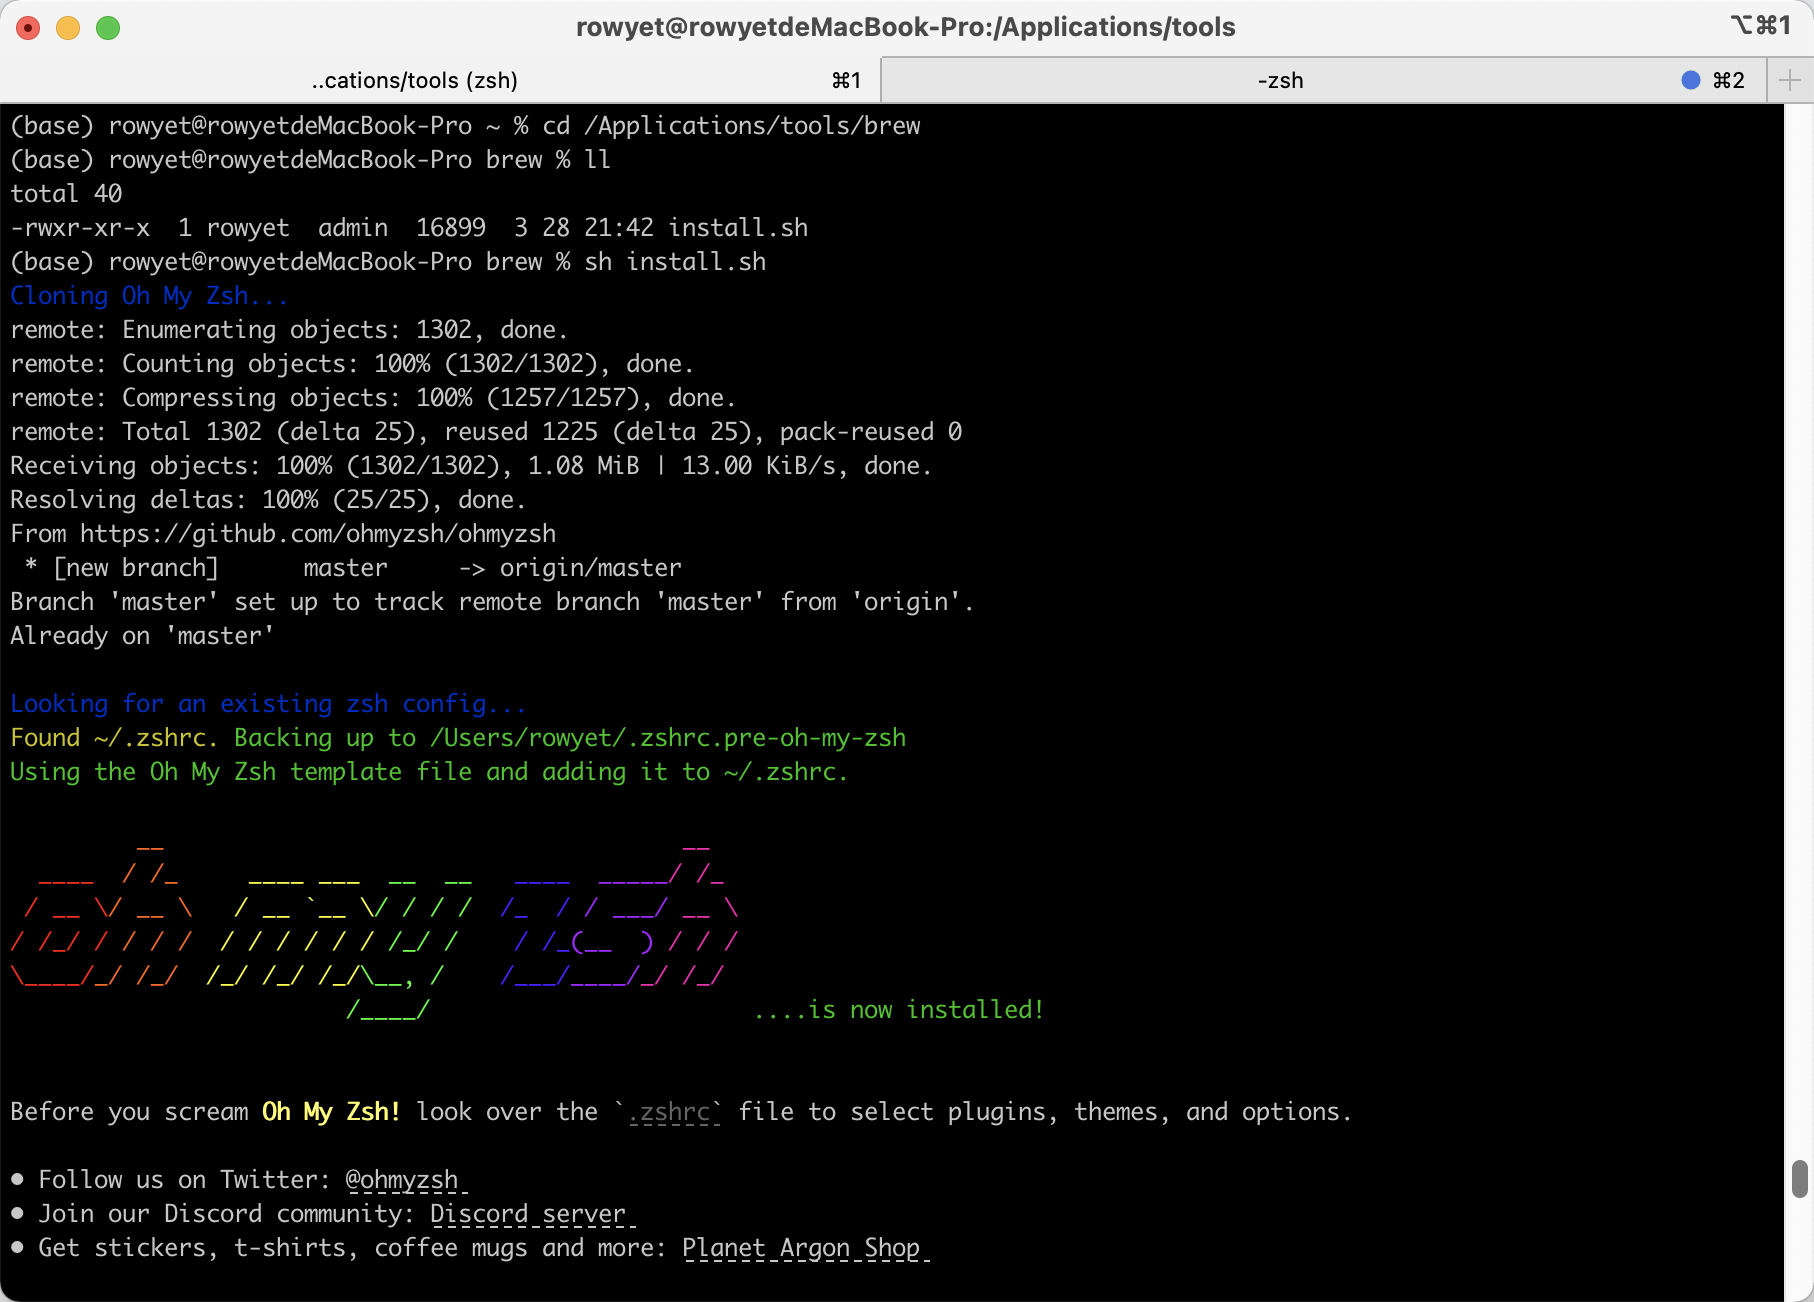Click '....is now installed!' text
1814x1302 pixels.
(x=899, y=1010)
